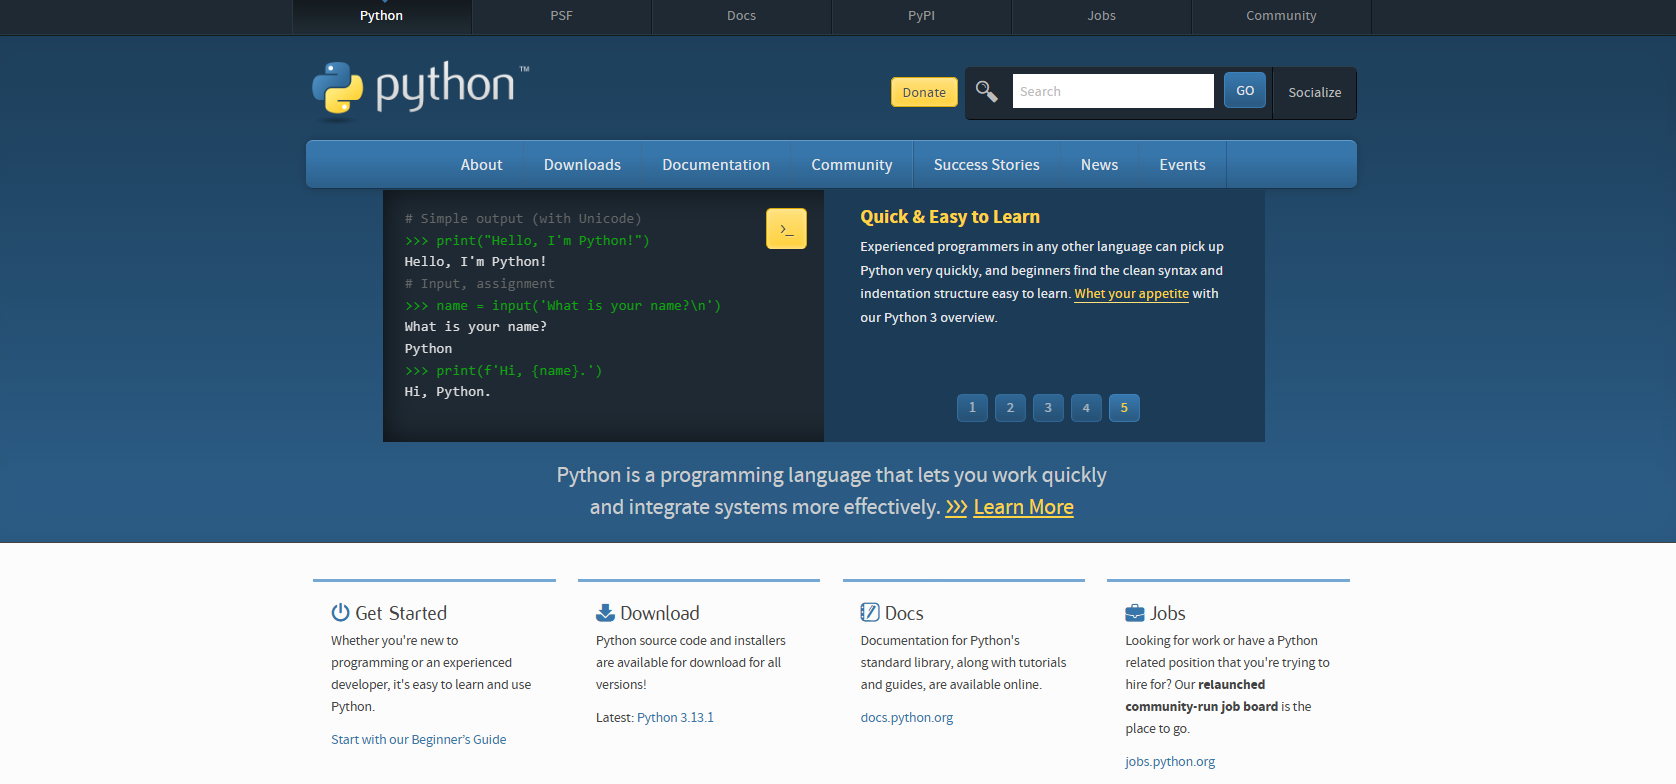
Task: Expand the Socialize dropdown
Action: point(1315,92)
